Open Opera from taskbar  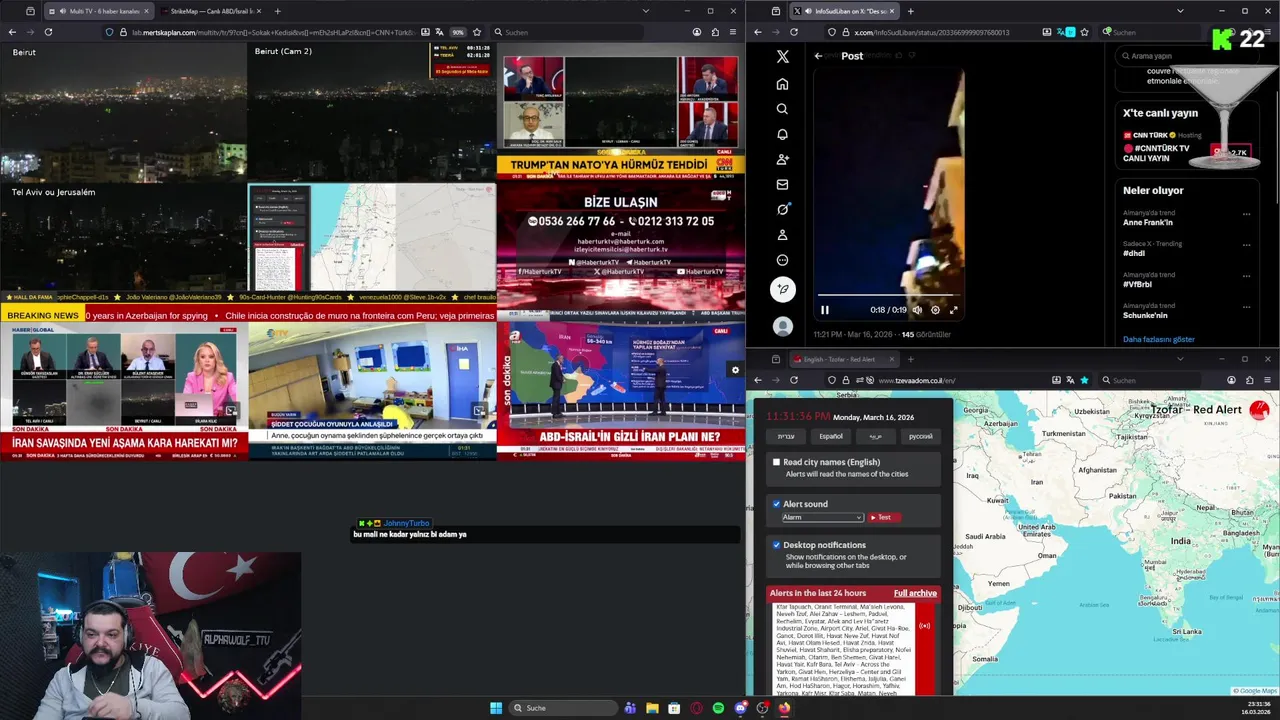[696, 708]
